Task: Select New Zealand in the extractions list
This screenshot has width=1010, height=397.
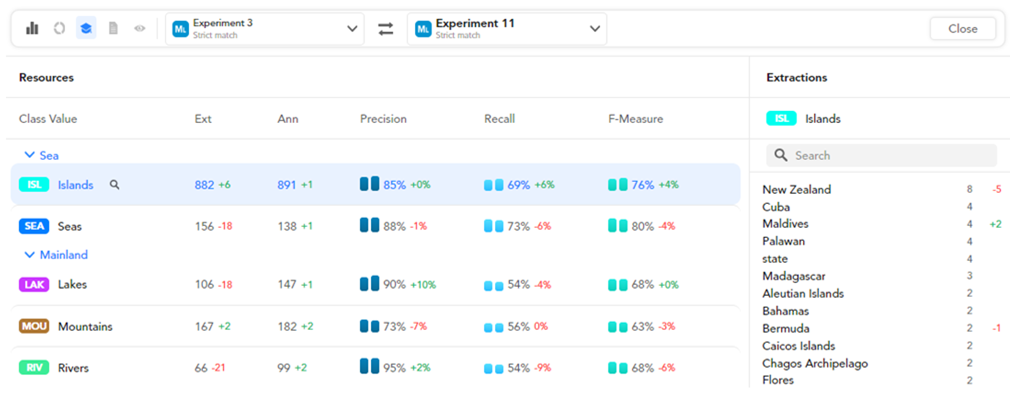Action: [797, 189]
